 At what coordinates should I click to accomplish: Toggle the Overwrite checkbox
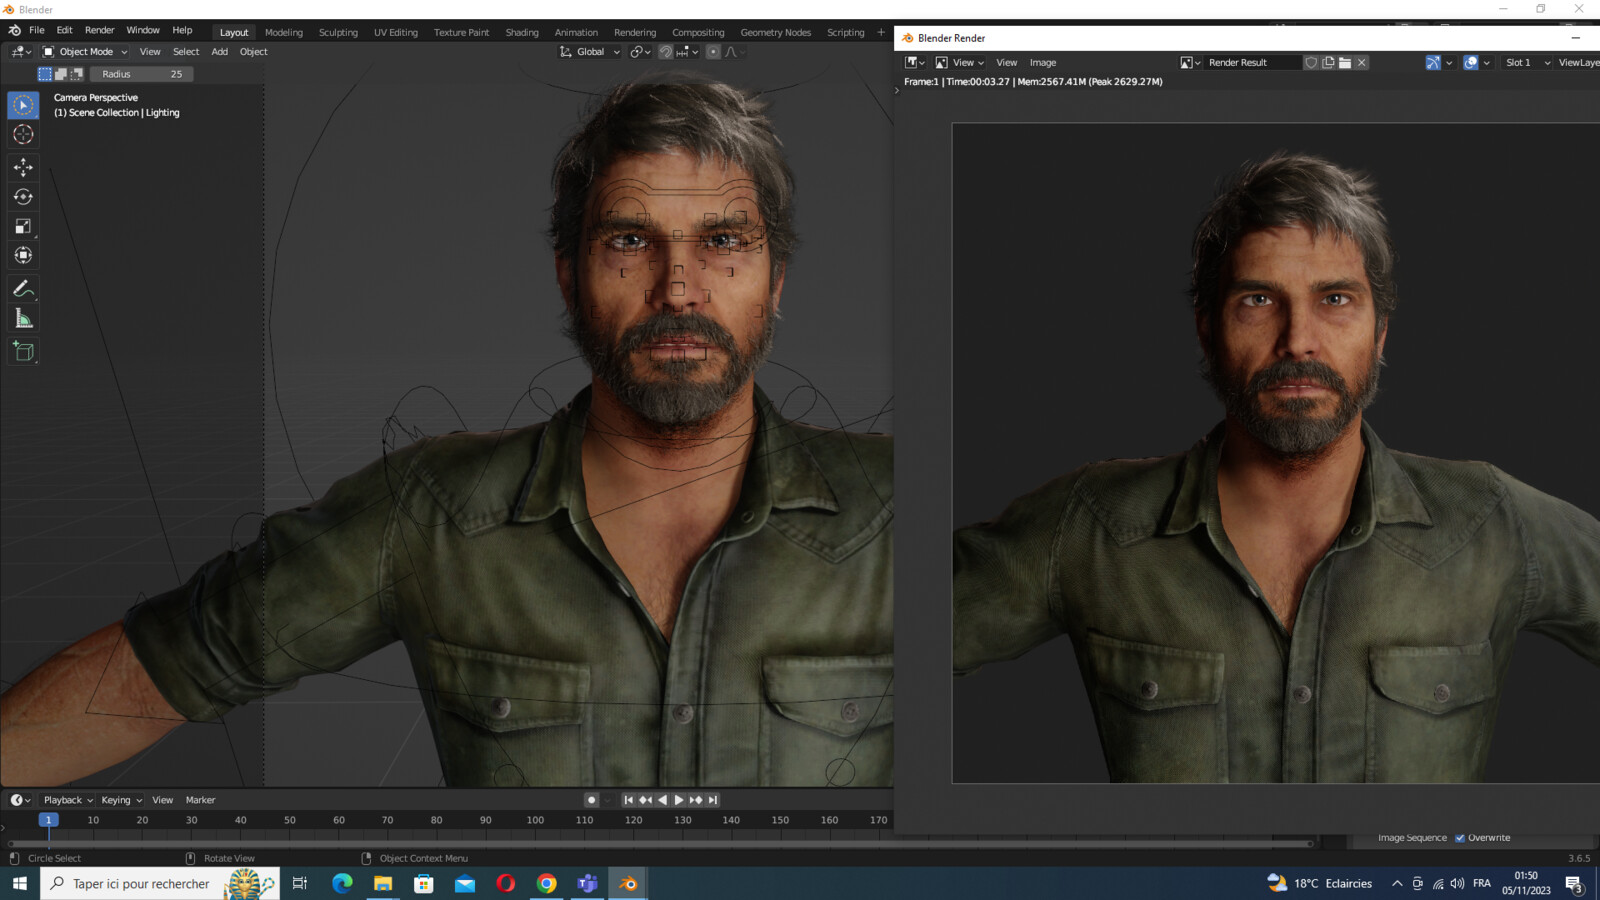[1460, 838]
